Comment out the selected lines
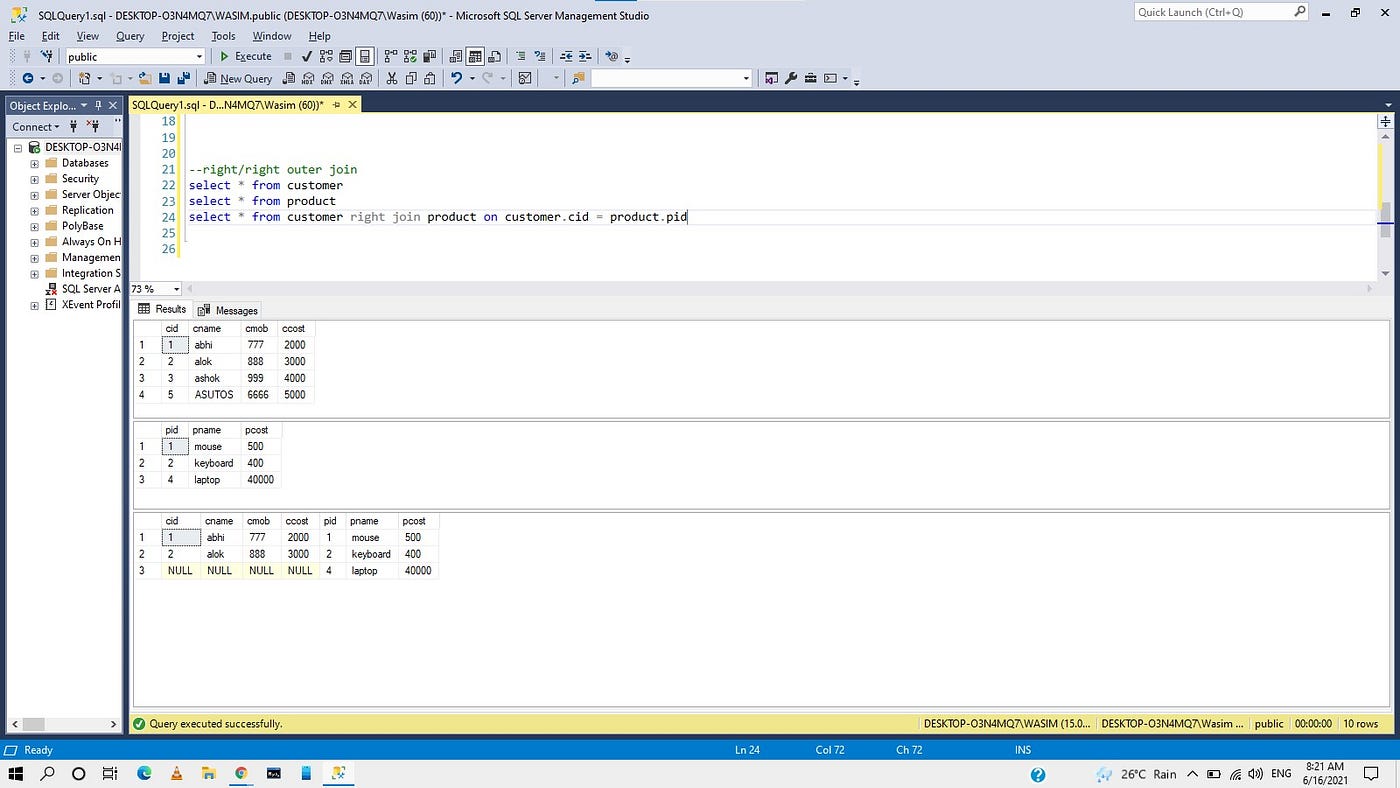This screenshot has height=788, width=1400. [x=520, y=56]
